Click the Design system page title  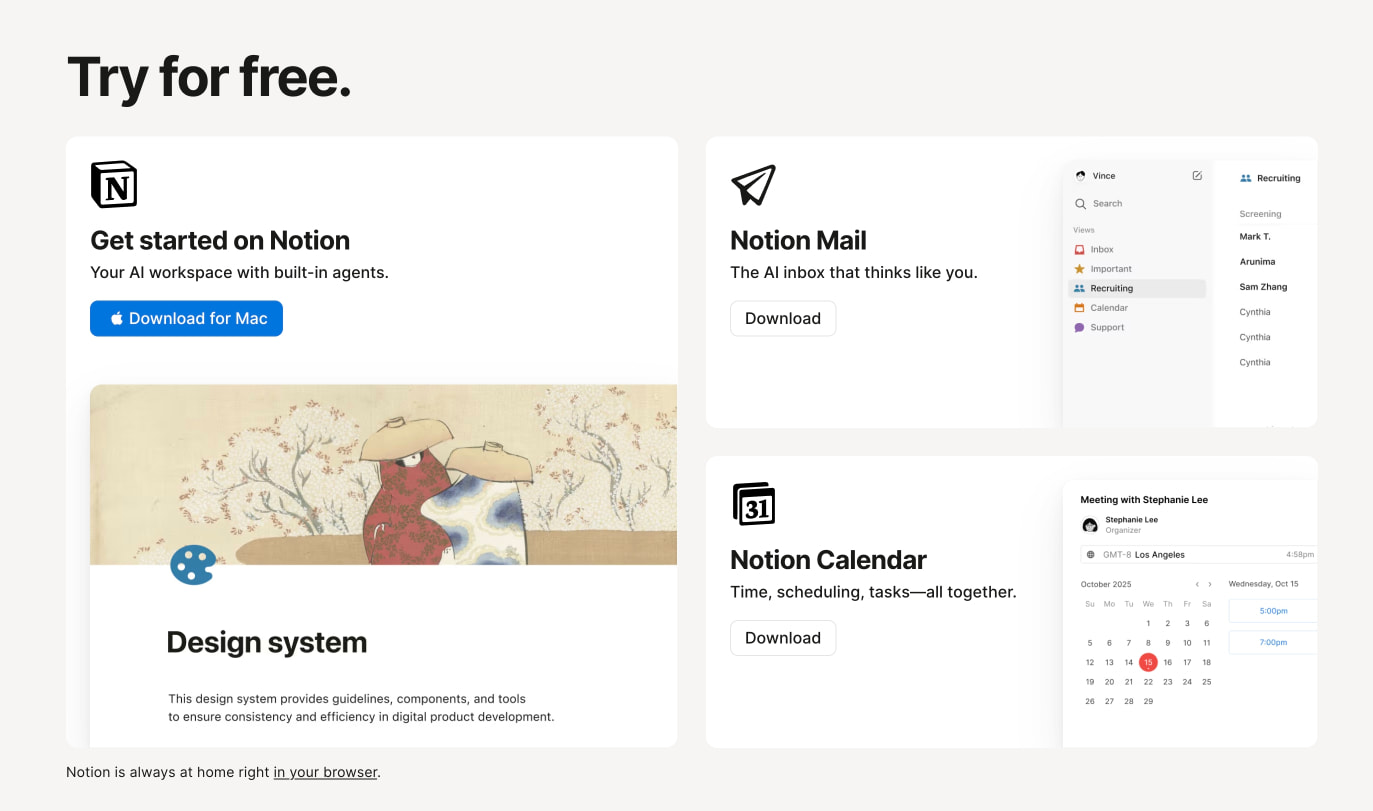[x=267, y=642]
